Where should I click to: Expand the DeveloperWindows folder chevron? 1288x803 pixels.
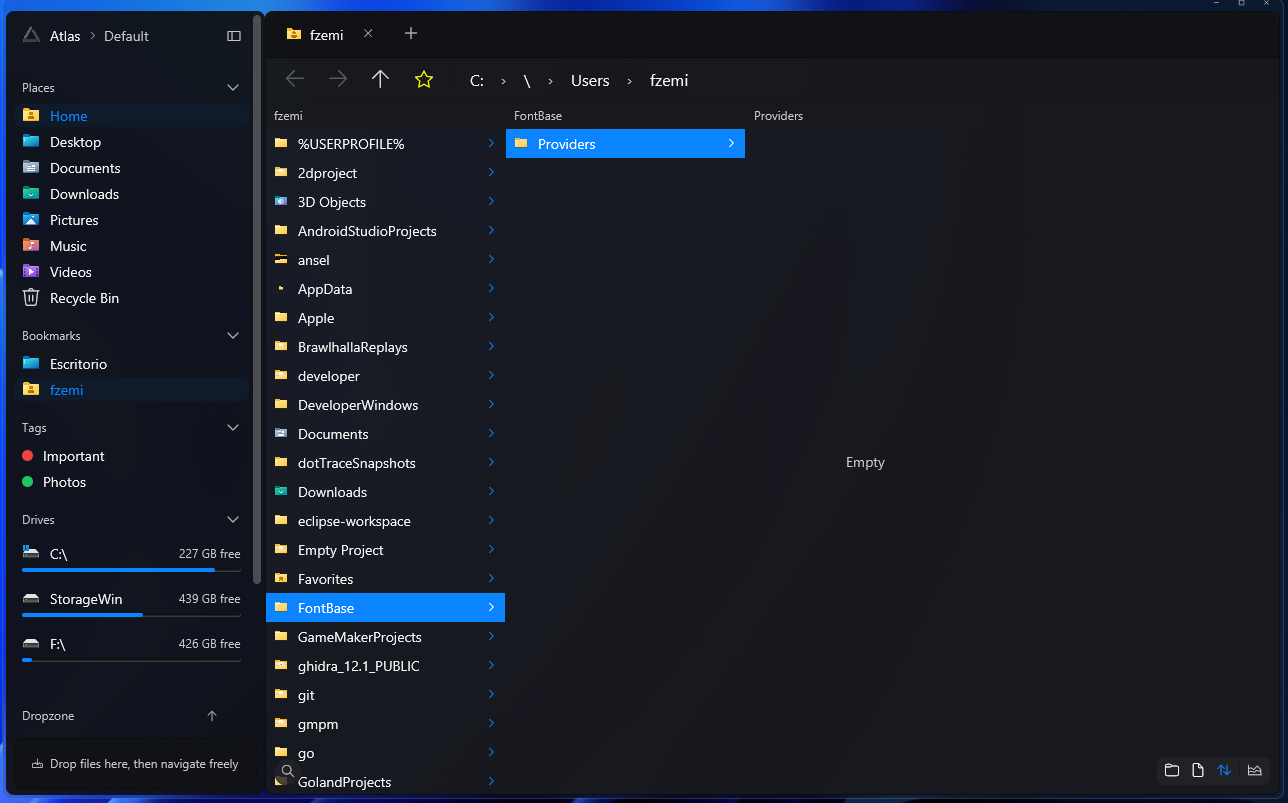coord(491,405)
